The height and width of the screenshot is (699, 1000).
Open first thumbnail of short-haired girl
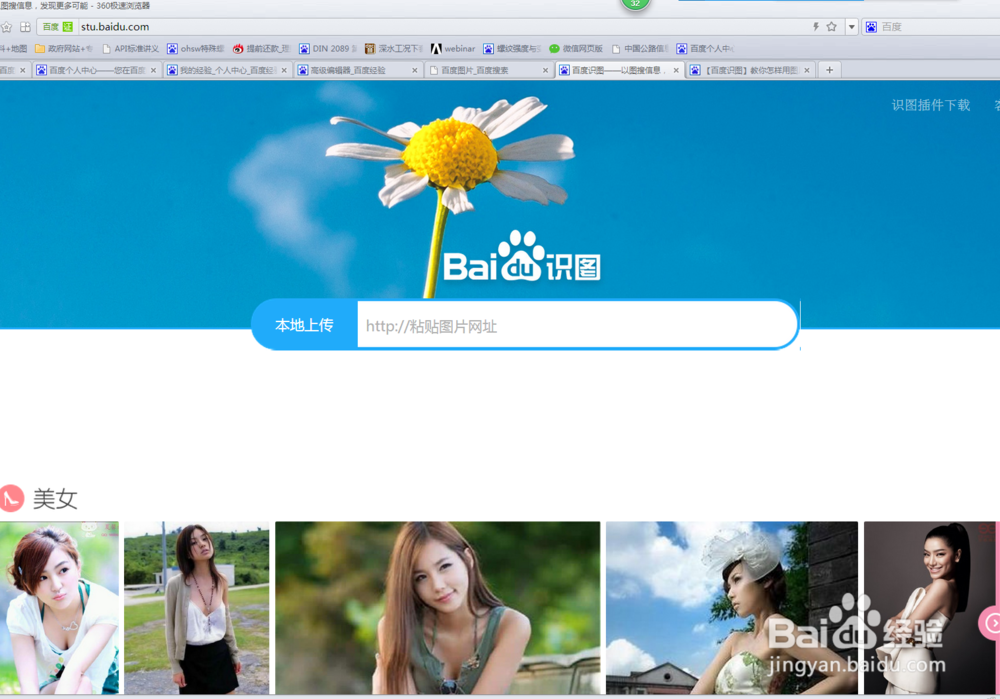(x=59, y=608)
